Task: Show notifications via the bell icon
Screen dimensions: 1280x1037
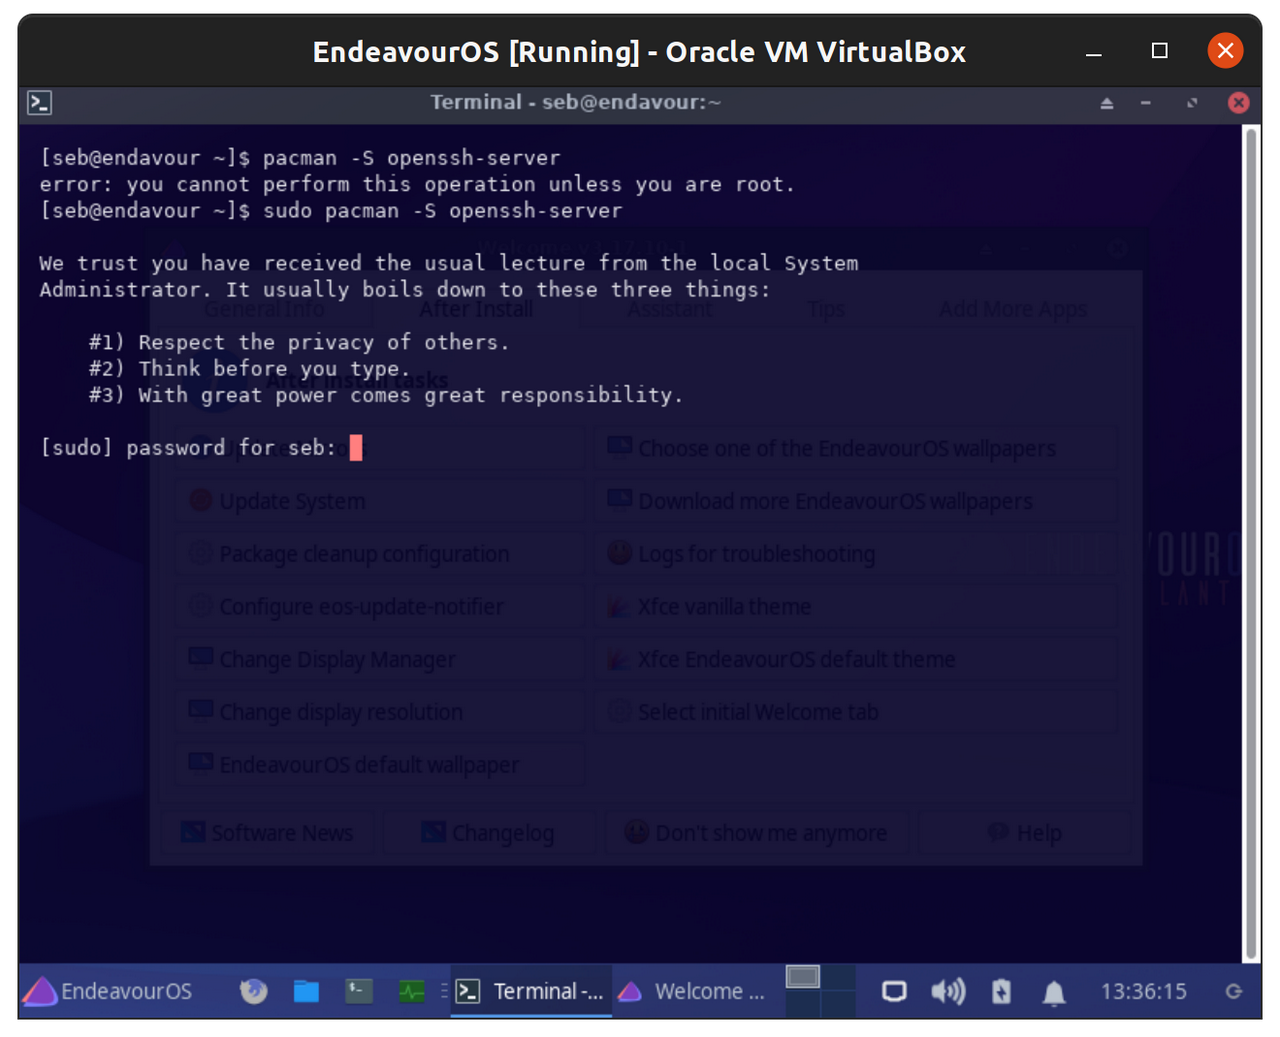Action: pos(1054,992)
